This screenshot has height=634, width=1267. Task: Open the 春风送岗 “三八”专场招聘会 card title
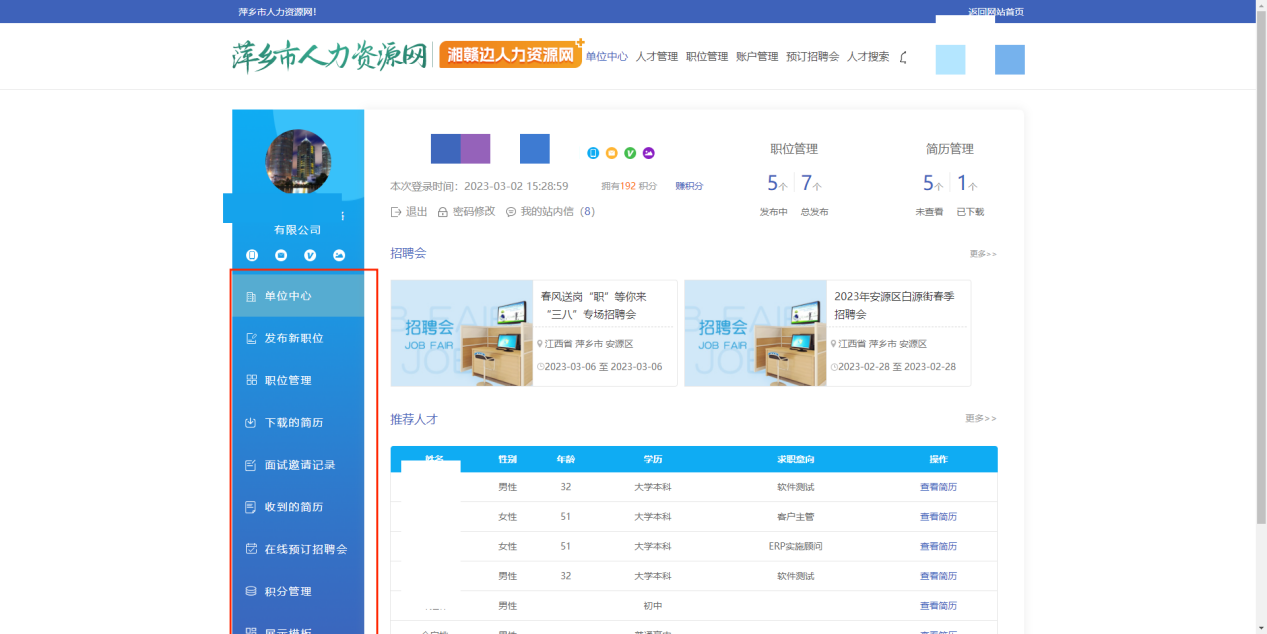coord(594,305)
